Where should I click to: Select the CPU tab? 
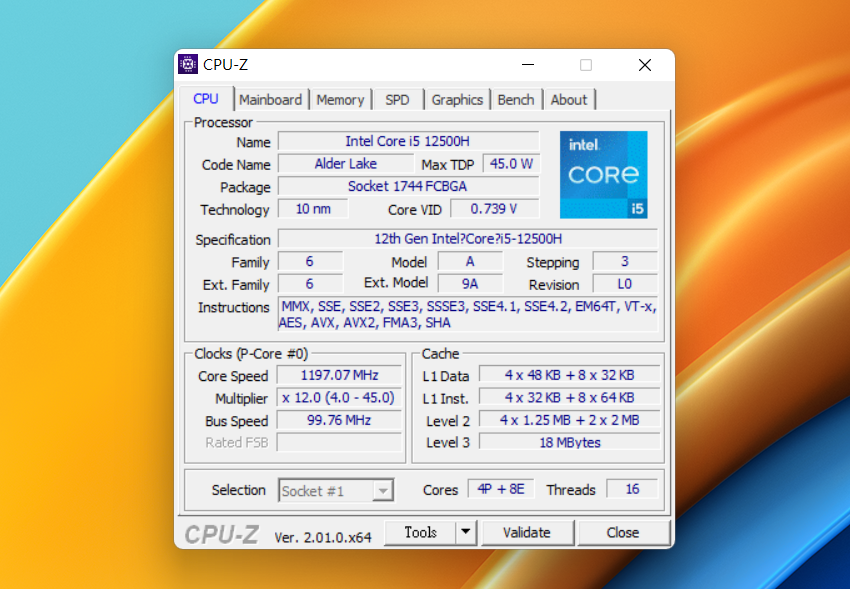(206, 99)
